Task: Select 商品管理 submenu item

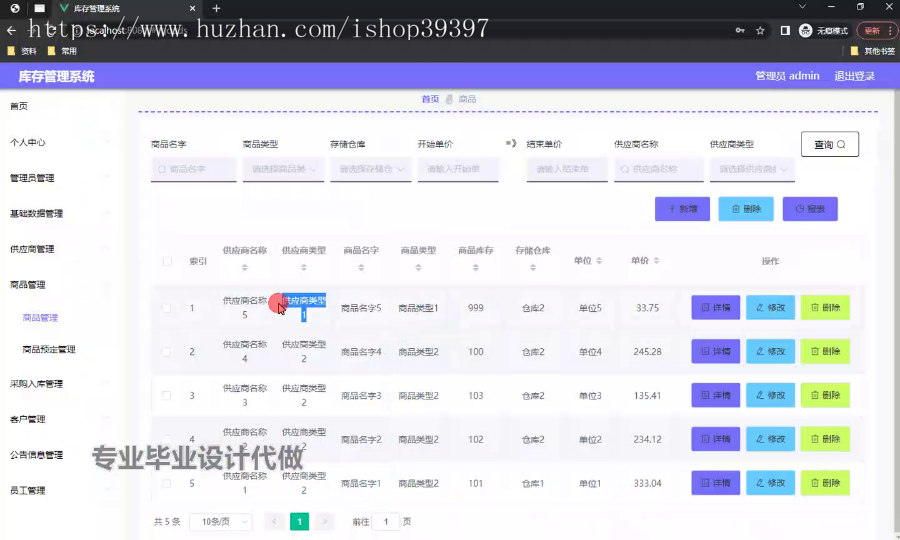Action: 40,317
